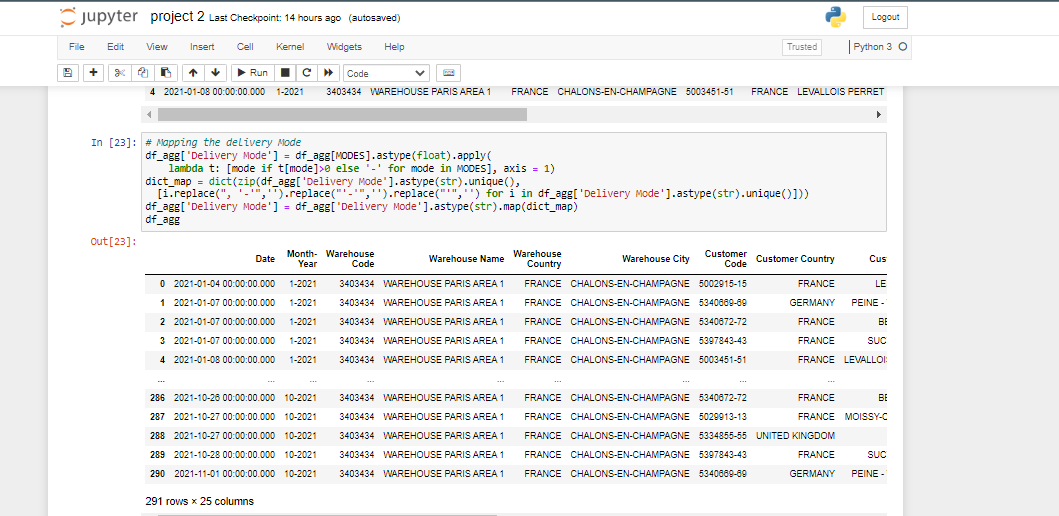Run the current cell
Screen dimensions: 1059x516
tap(253, 73)
